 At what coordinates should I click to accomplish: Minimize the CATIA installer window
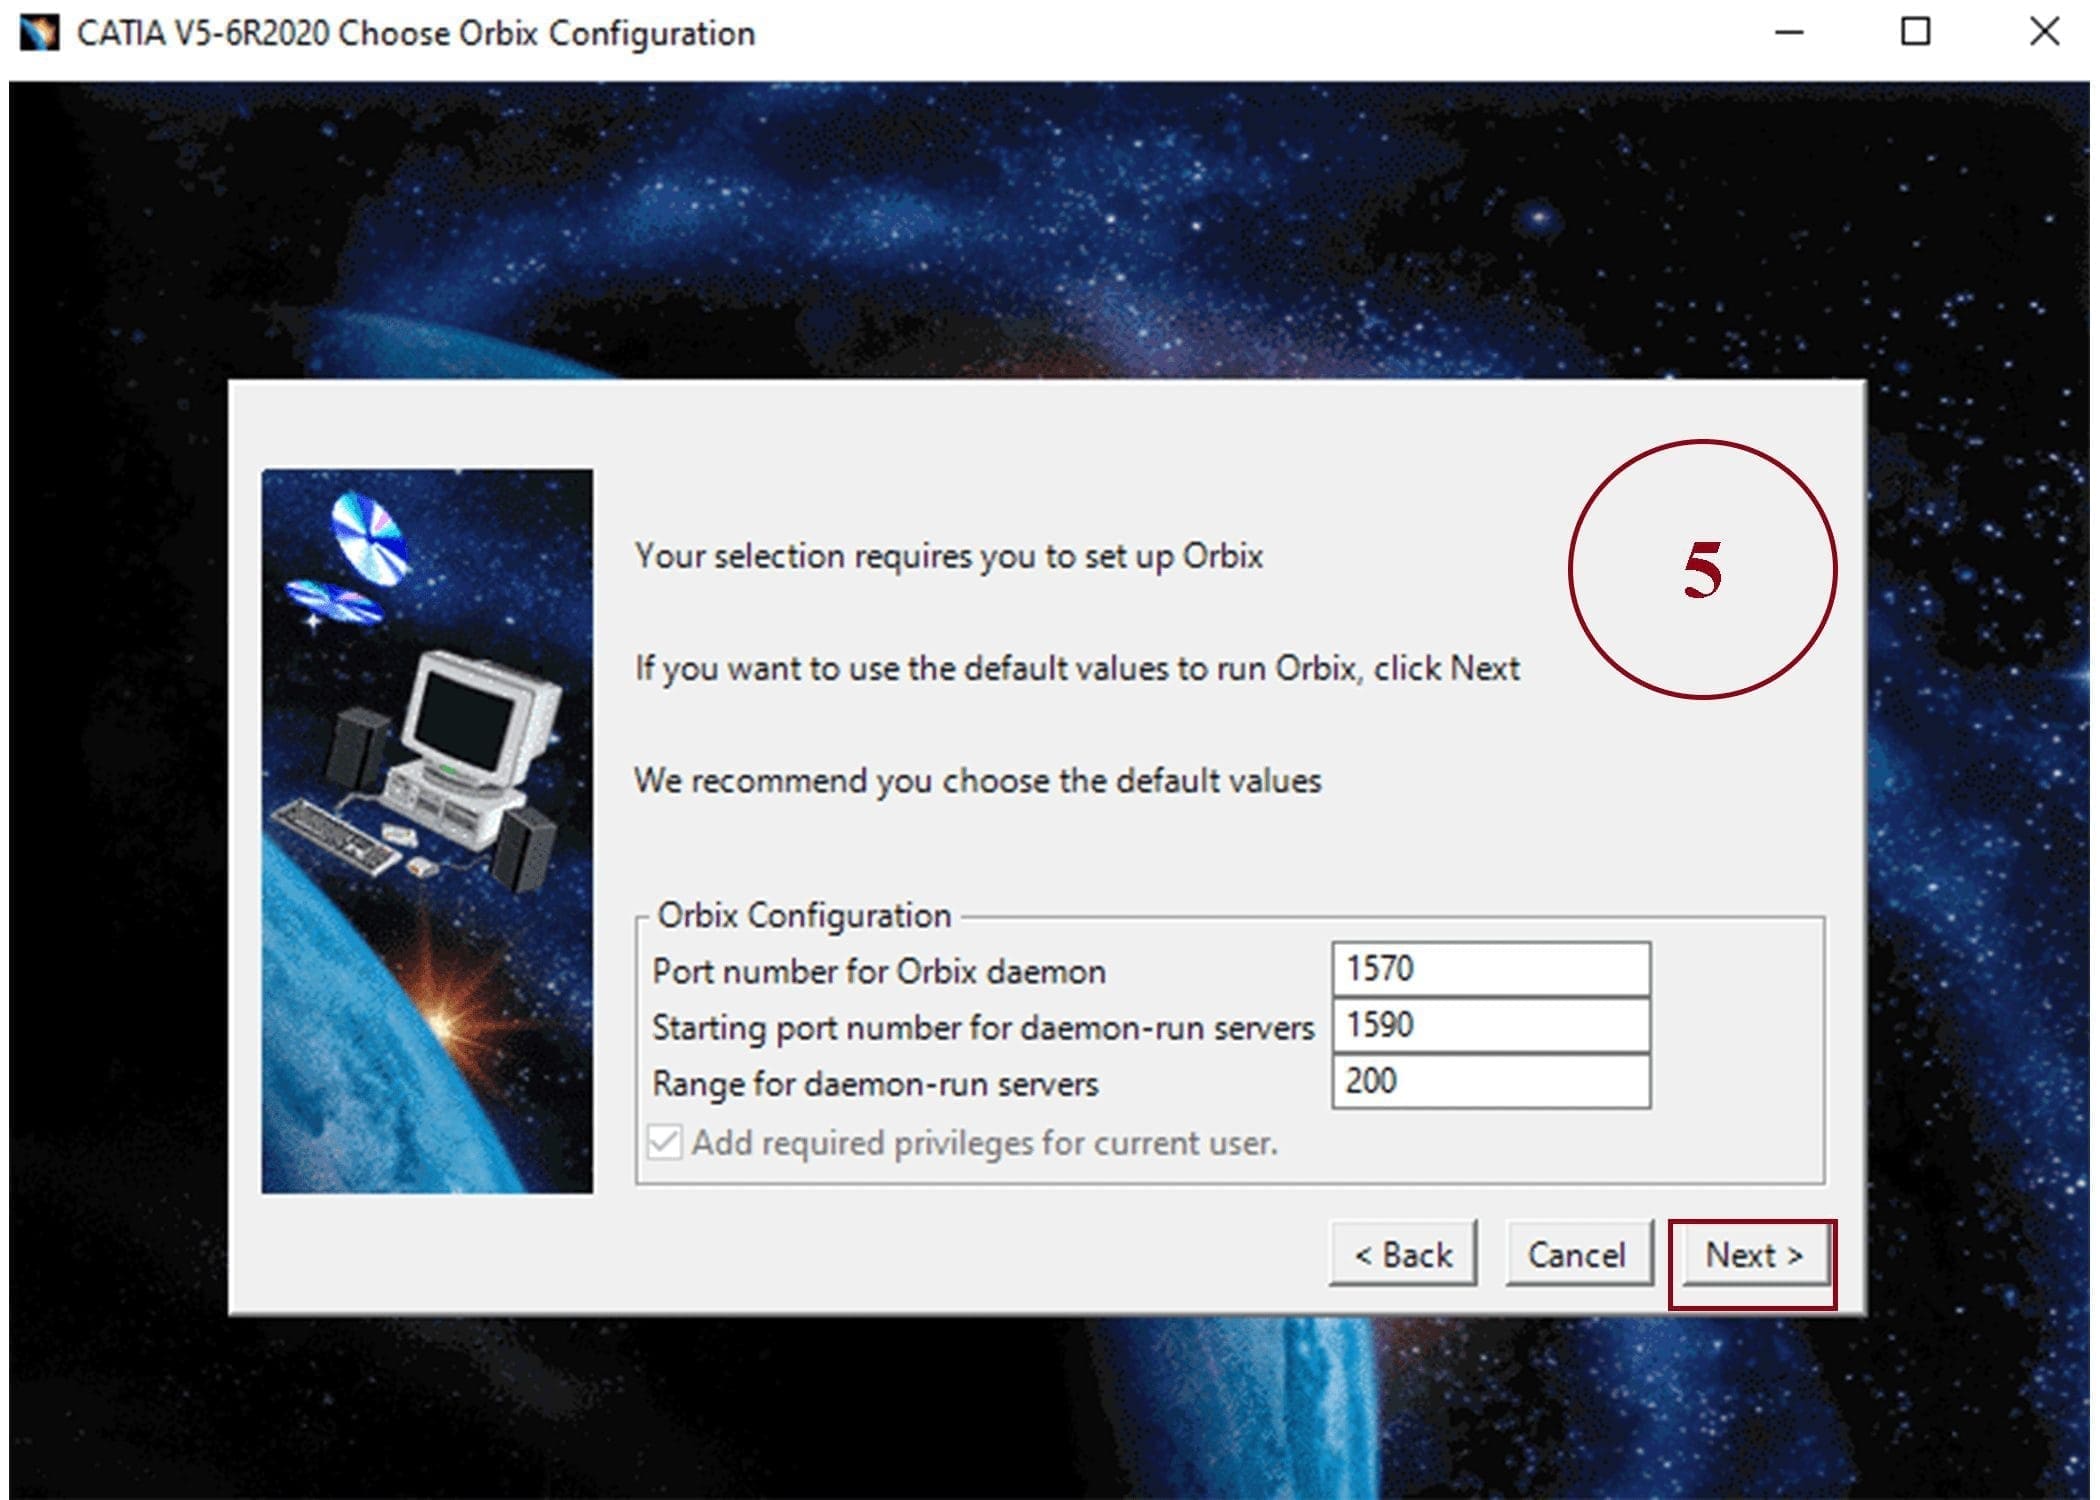click(1789, 33)
